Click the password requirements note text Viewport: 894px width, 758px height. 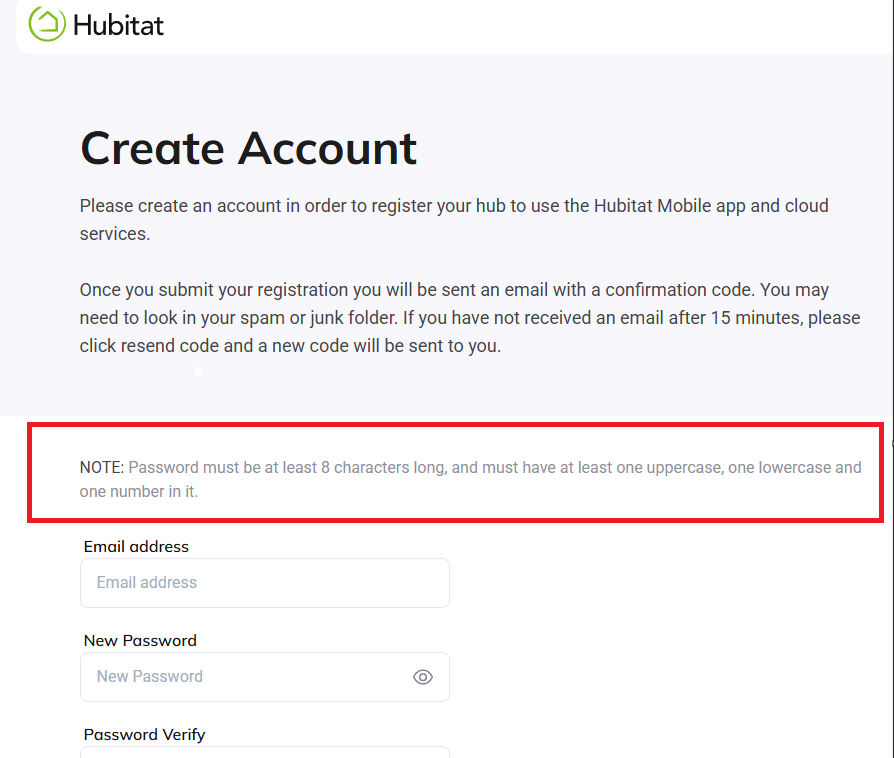pyautogui.click(x=470, y=479)
